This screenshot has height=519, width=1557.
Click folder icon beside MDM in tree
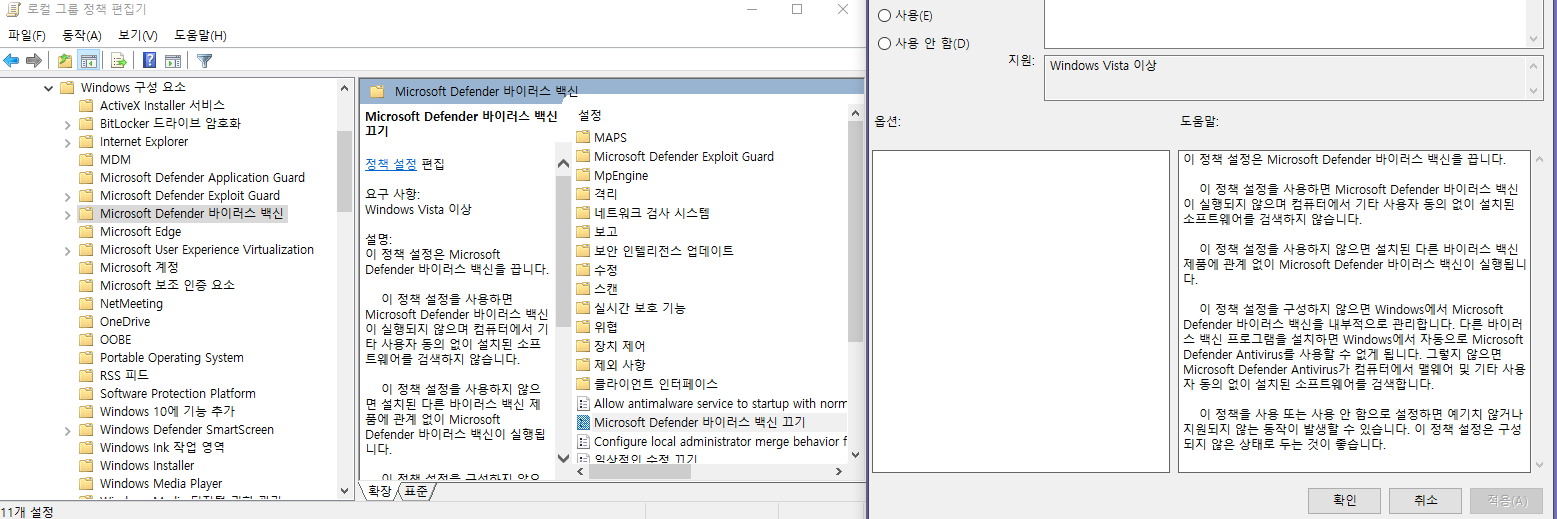[86, 159]
